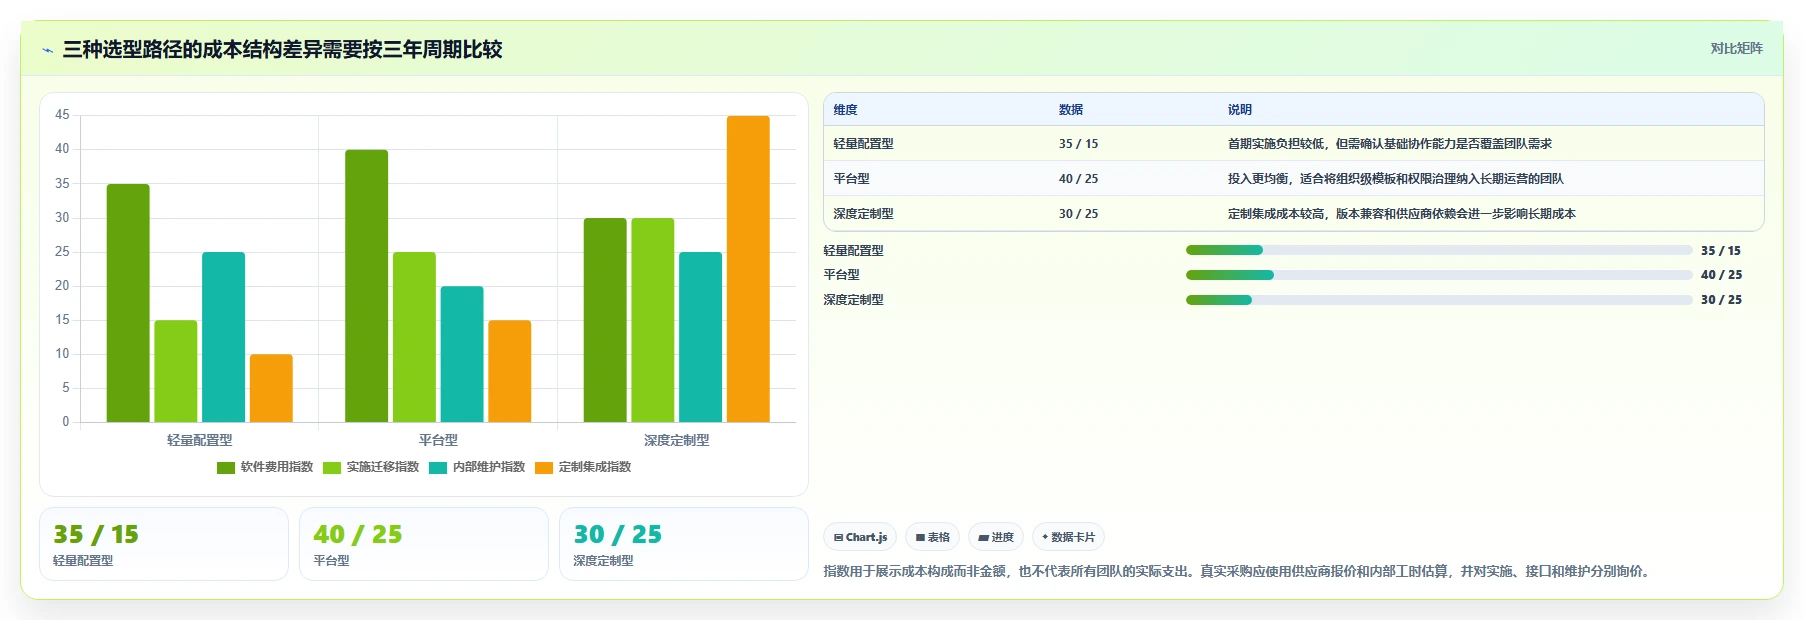Image resolution: width=1804 pixels, height=620 pixels.
Task: Click the 深度定制型 progress bar
Action: point(1439,300)
